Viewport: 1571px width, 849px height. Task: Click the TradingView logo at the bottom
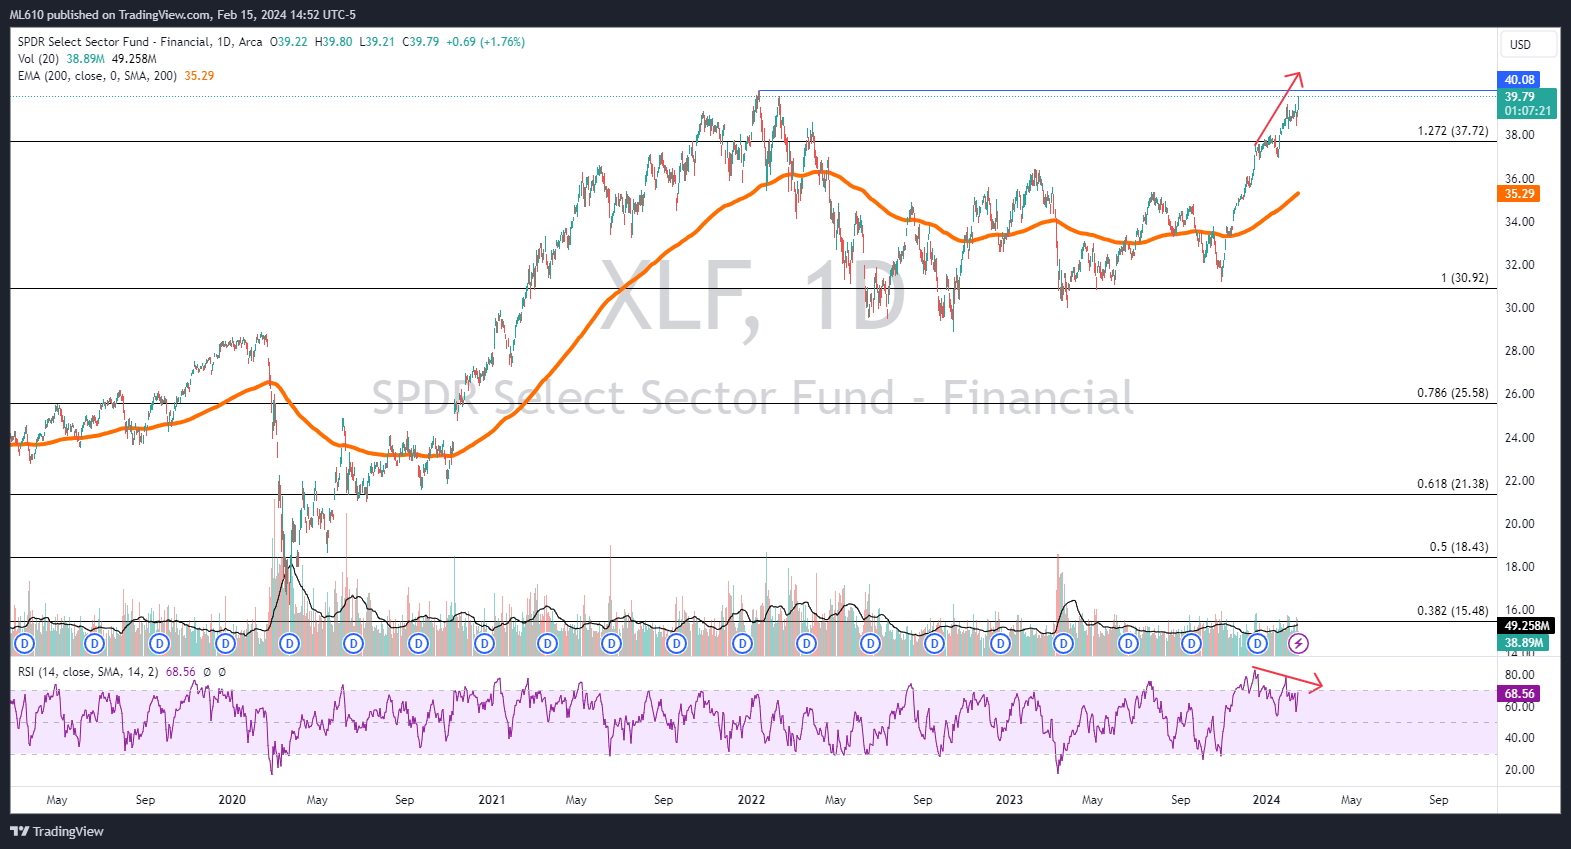pyautogui.click(x=57, y=831)
